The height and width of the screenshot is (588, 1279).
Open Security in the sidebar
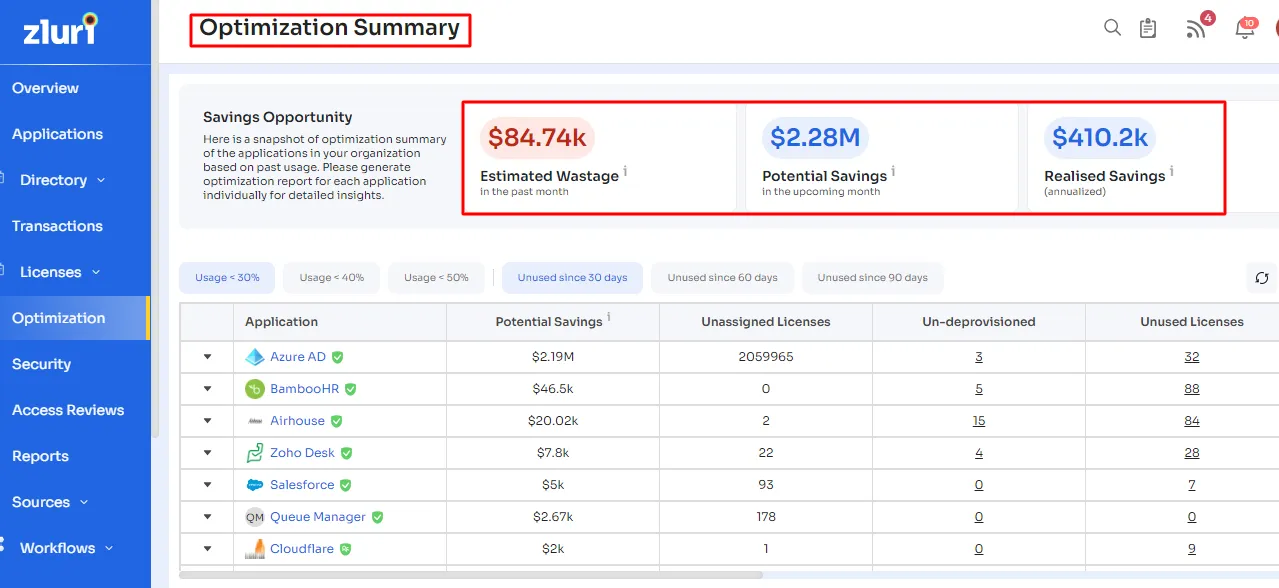click(41, 364)
